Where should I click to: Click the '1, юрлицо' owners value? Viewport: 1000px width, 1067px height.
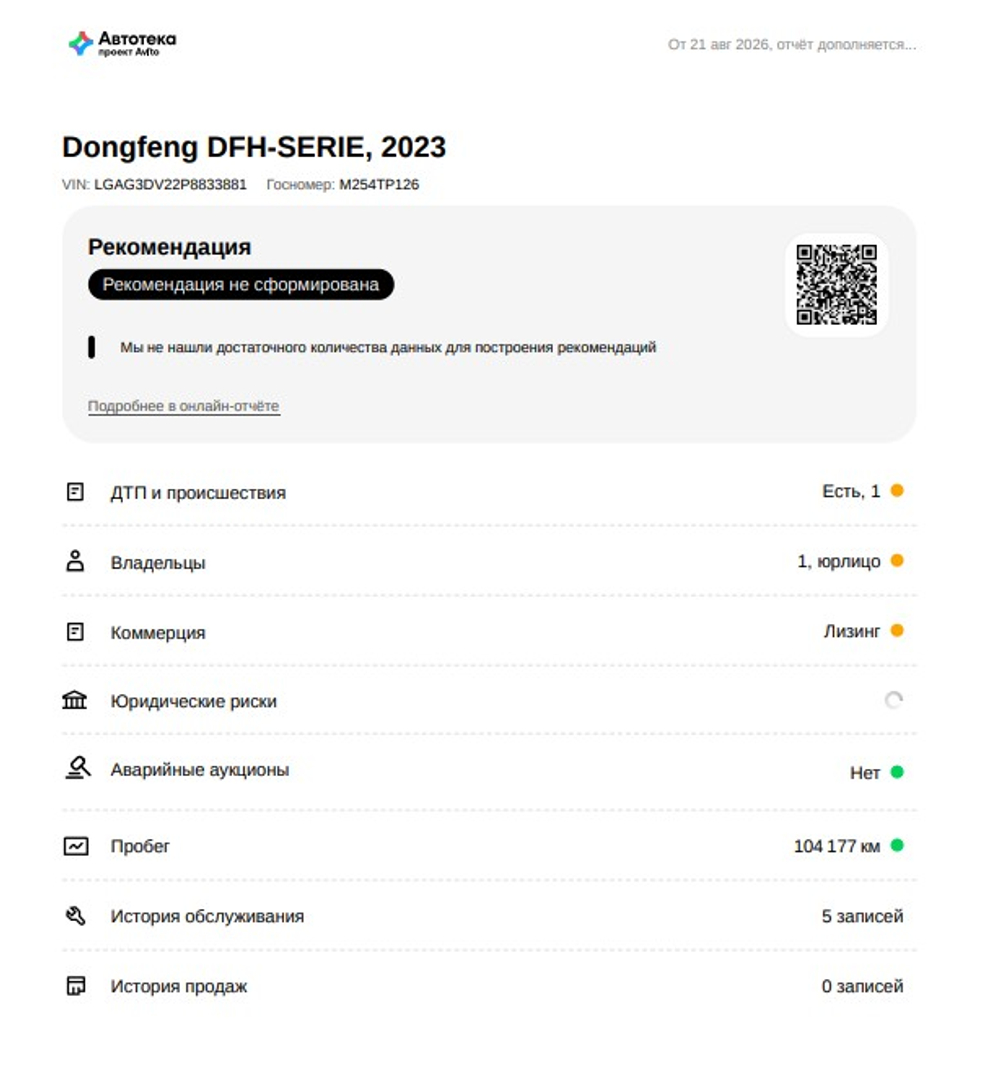pyautogui.click(x=839, y=561)
